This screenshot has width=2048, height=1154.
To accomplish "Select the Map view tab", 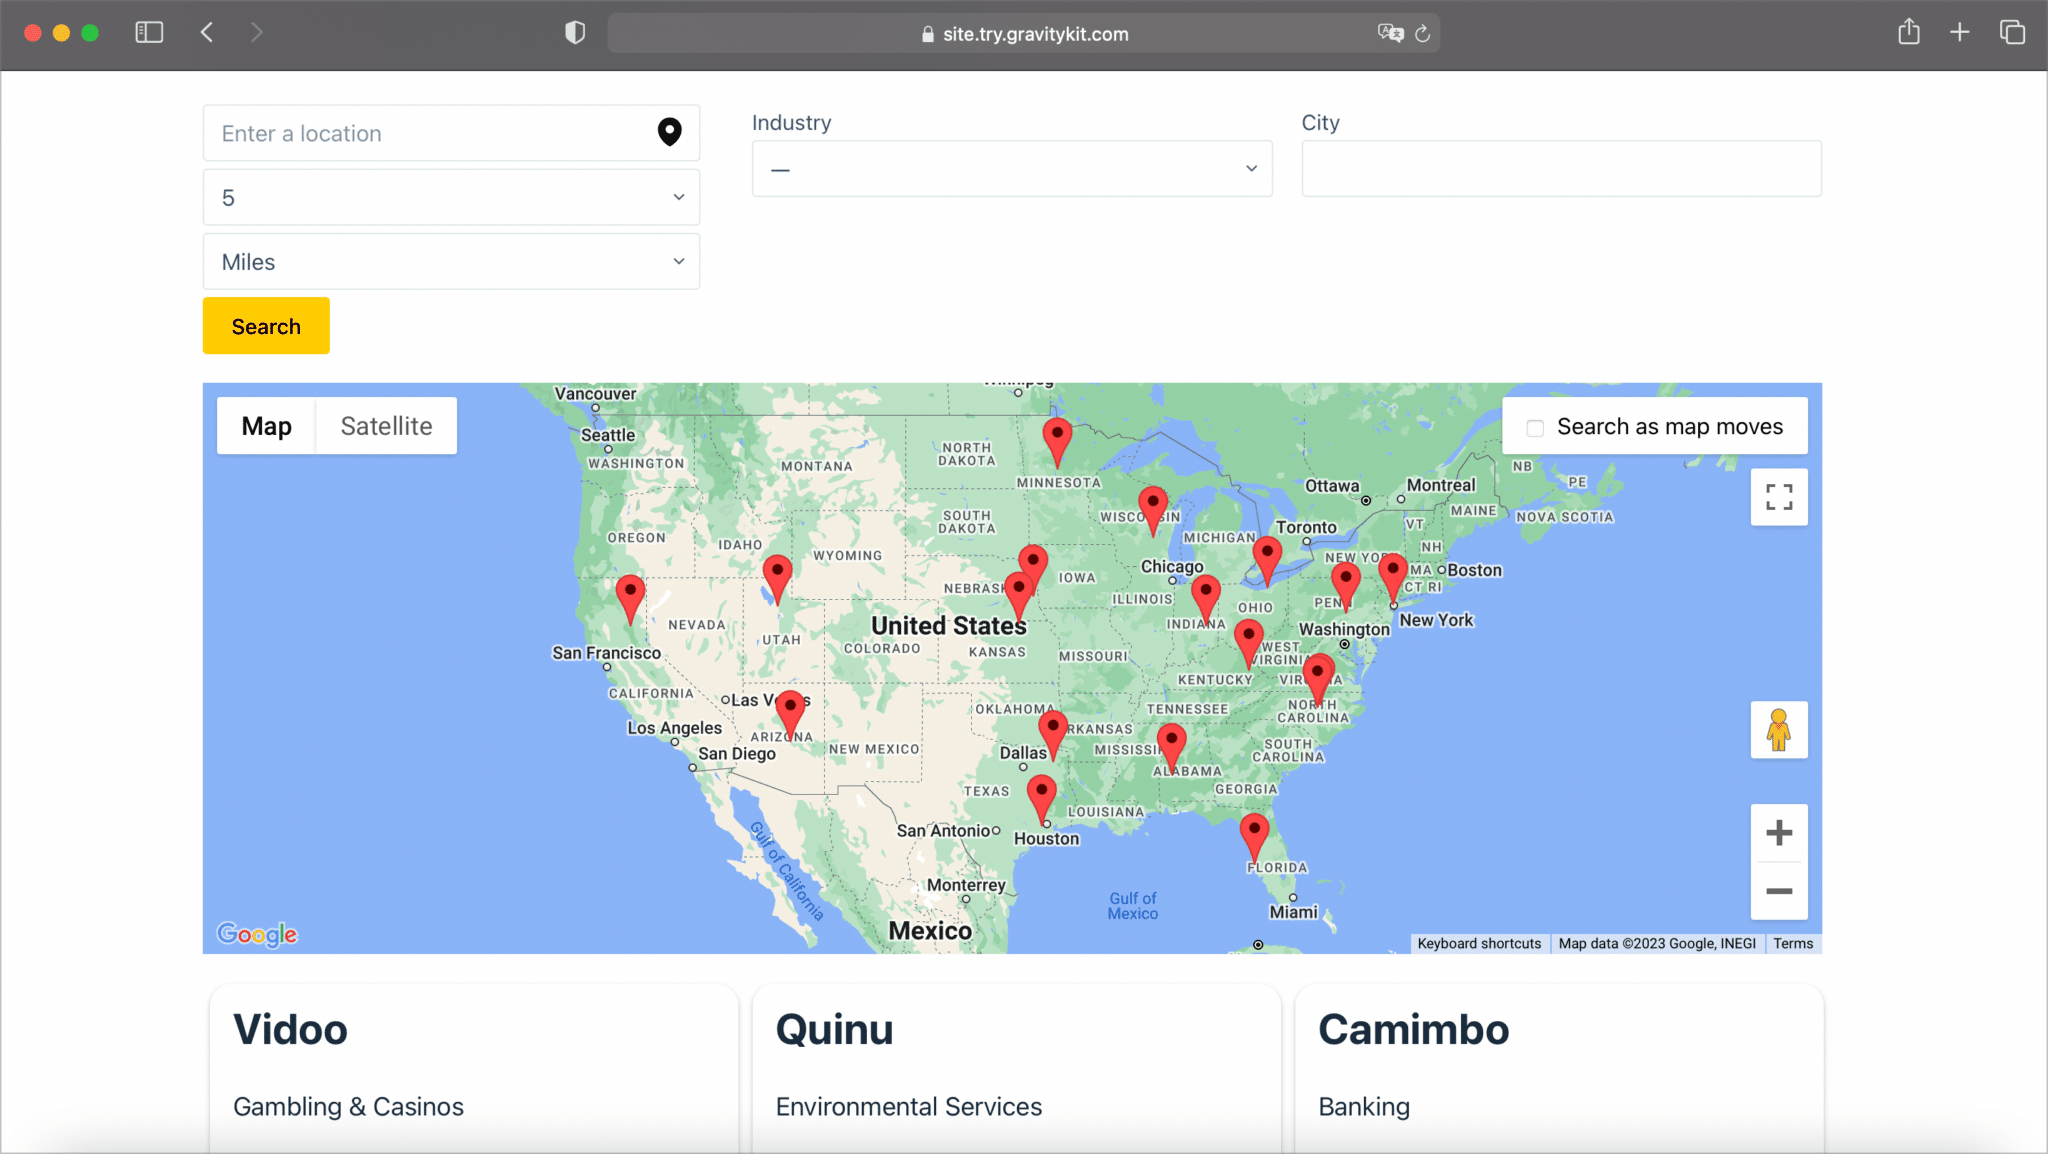I will click(265, 425).
